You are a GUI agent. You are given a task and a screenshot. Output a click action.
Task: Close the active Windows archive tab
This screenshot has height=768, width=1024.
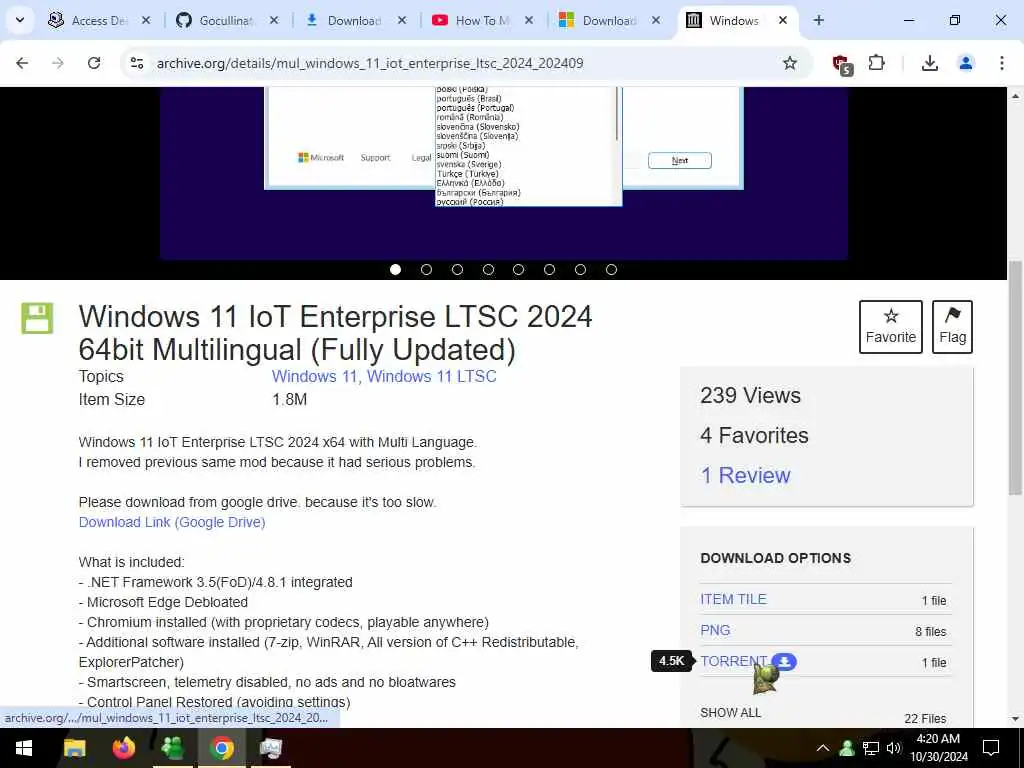(x=782, y=20)
